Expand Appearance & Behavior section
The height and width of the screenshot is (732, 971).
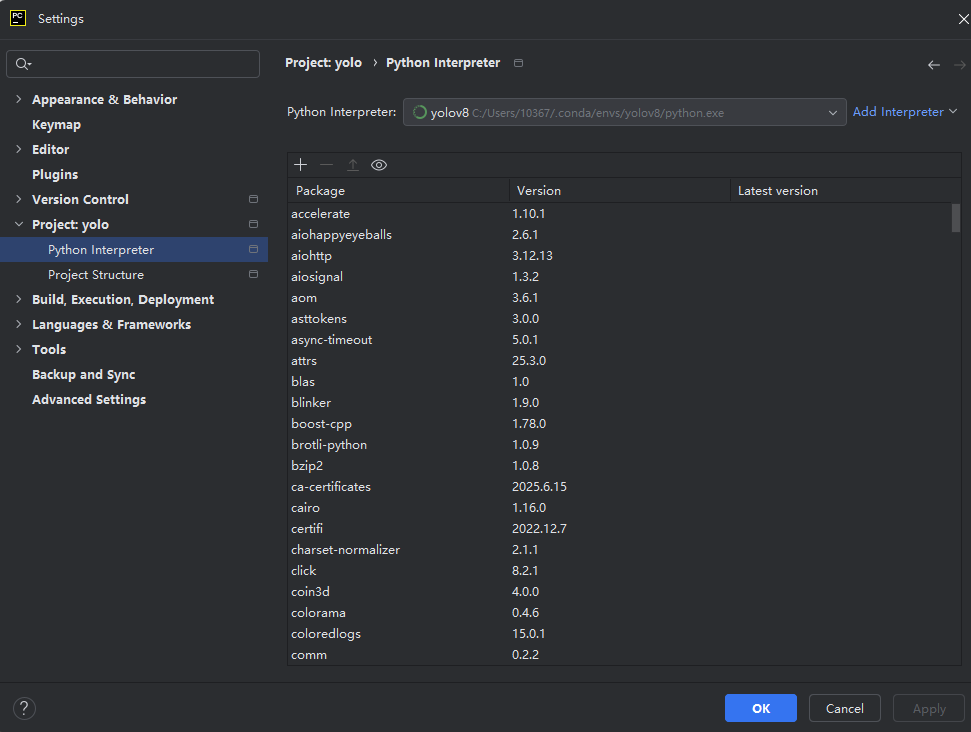(x=19, y=99)
